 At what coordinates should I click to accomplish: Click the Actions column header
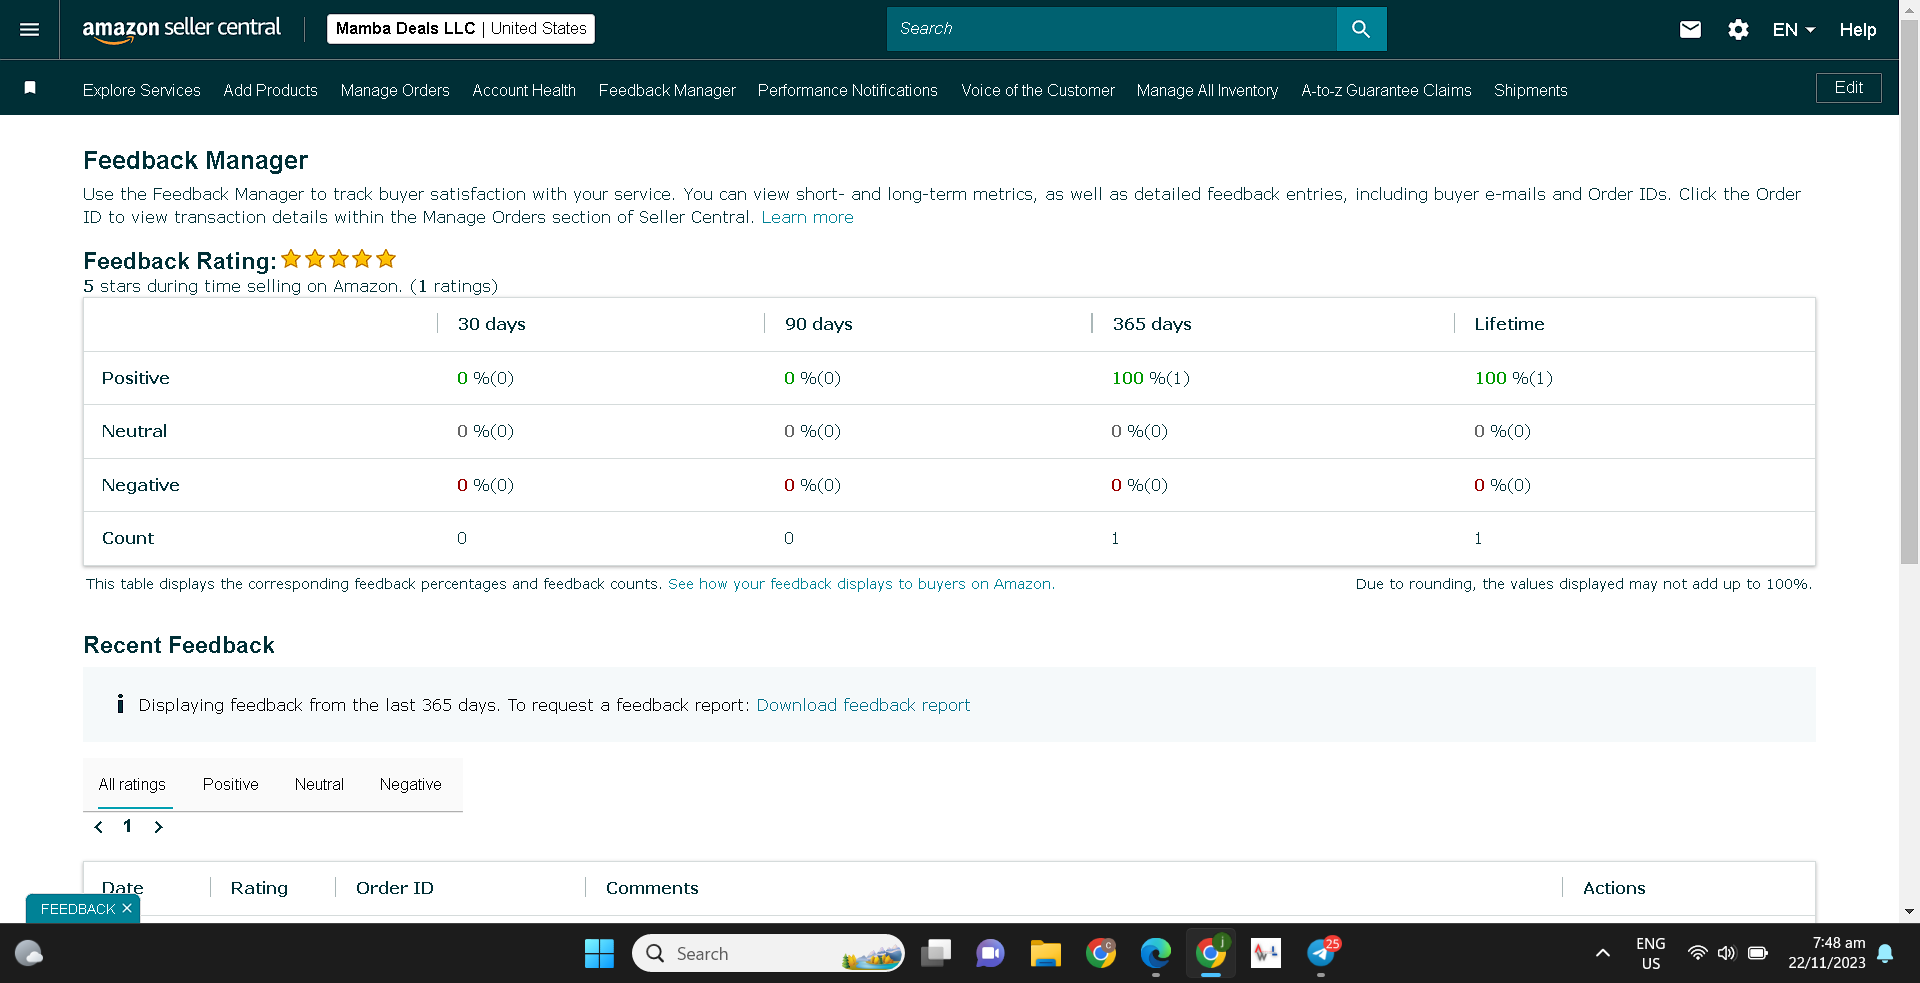pyautogui.click(x=1614, y=888)
